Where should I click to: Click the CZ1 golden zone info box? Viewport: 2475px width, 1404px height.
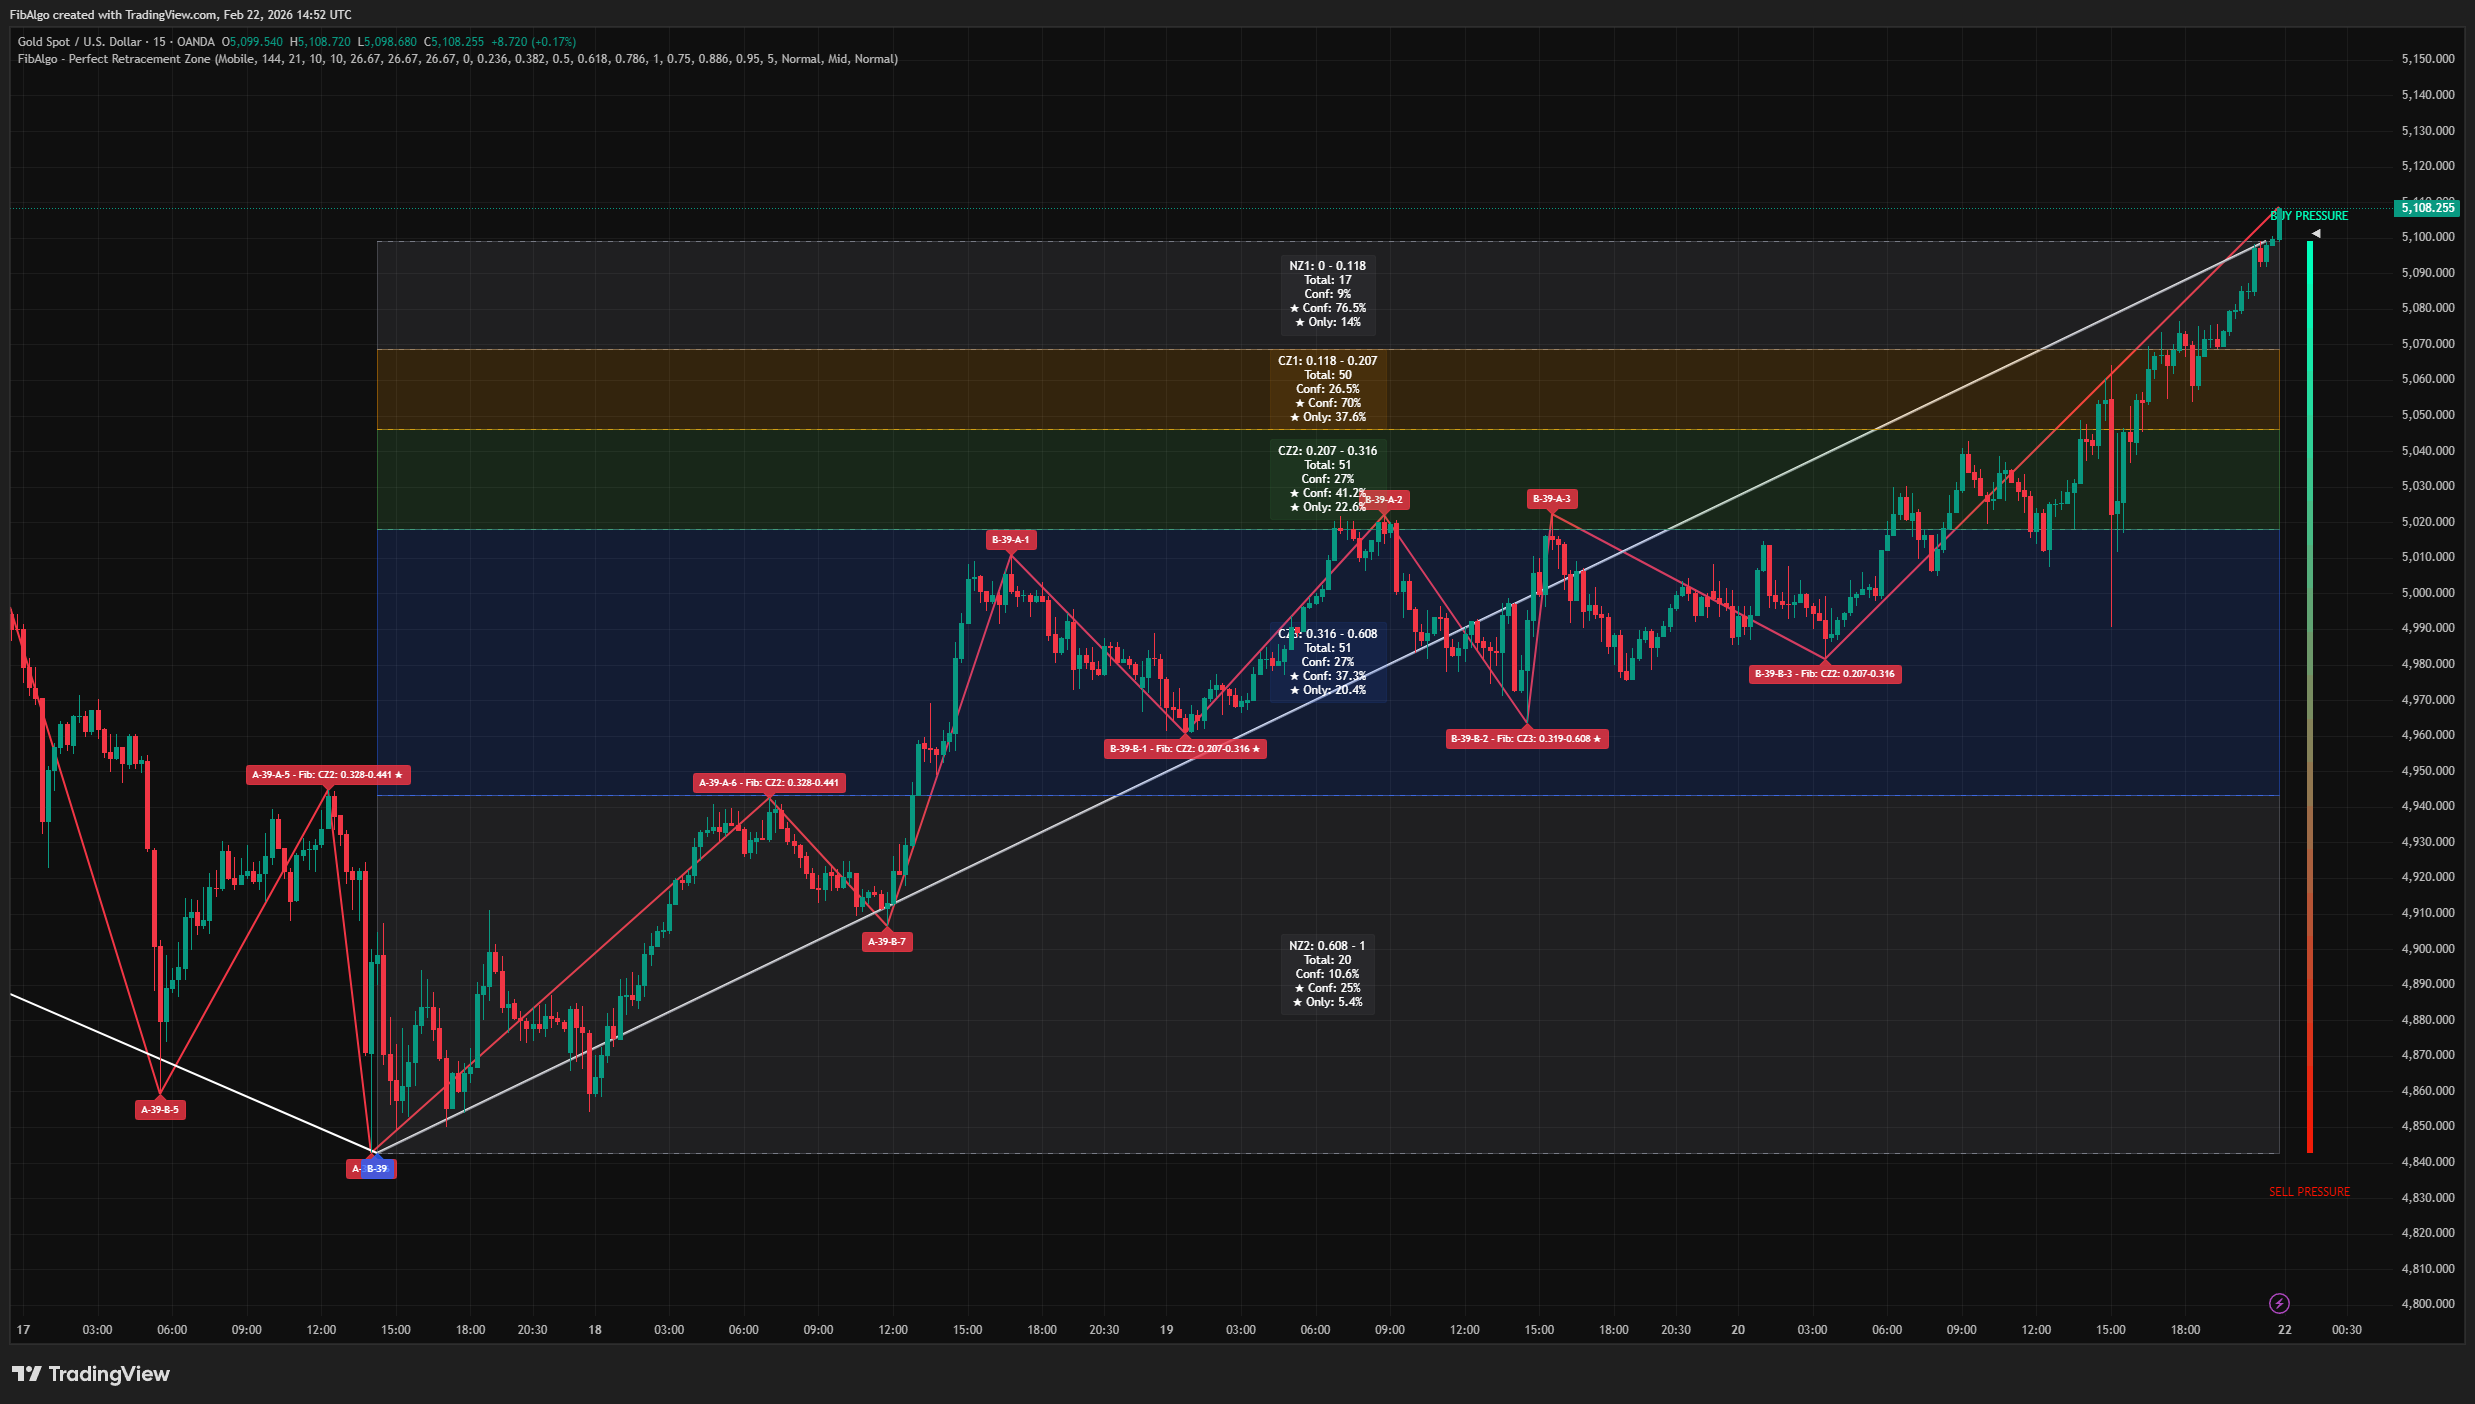(1327, 389)
